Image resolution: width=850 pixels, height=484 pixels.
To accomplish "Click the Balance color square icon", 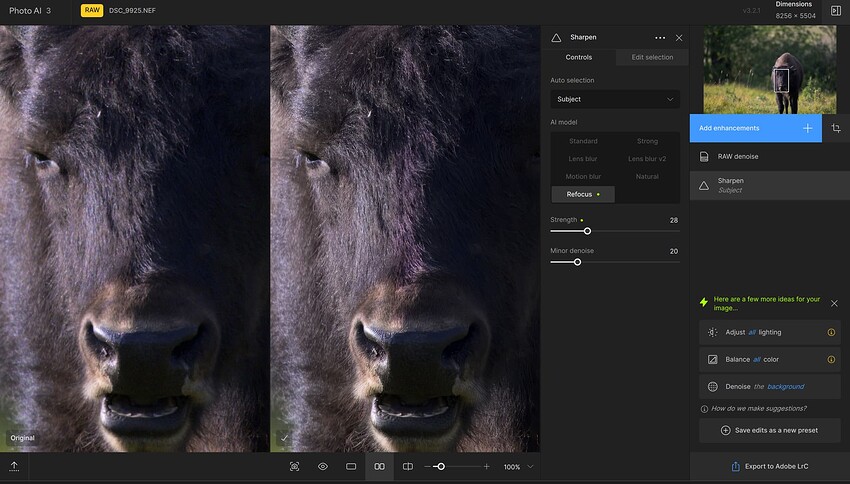I will (713, 359).
